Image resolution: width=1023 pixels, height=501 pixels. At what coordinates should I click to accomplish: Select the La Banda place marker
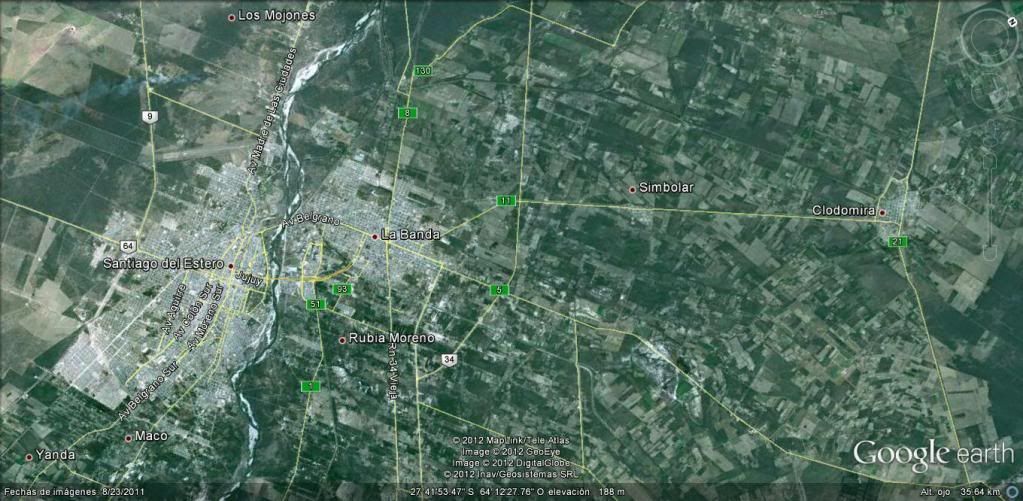pyautogui.click(x=375, y=237)
